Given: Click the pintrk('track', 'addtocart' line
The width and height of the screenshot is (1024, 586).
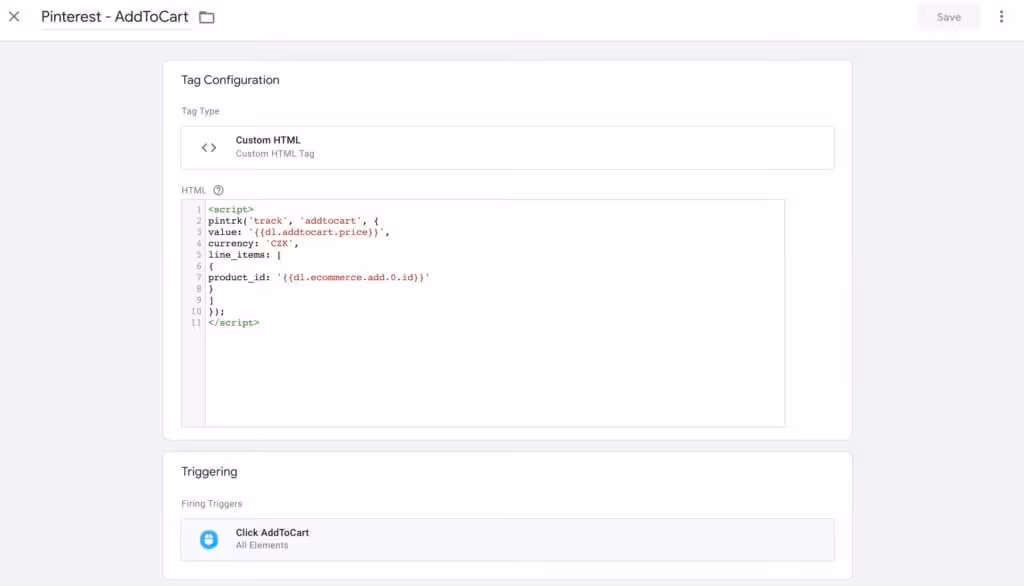Looking at the screenshot, I should coord(293,221).
